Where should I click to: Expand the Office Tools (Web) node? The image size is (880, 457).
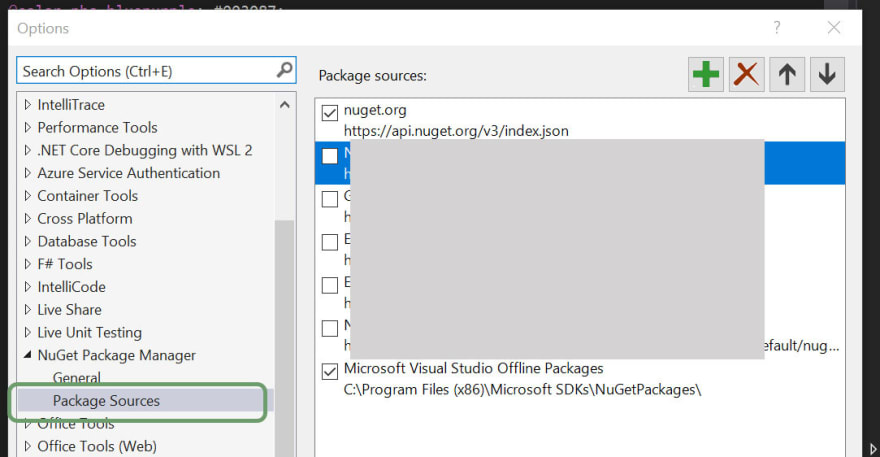click(28, 446)
